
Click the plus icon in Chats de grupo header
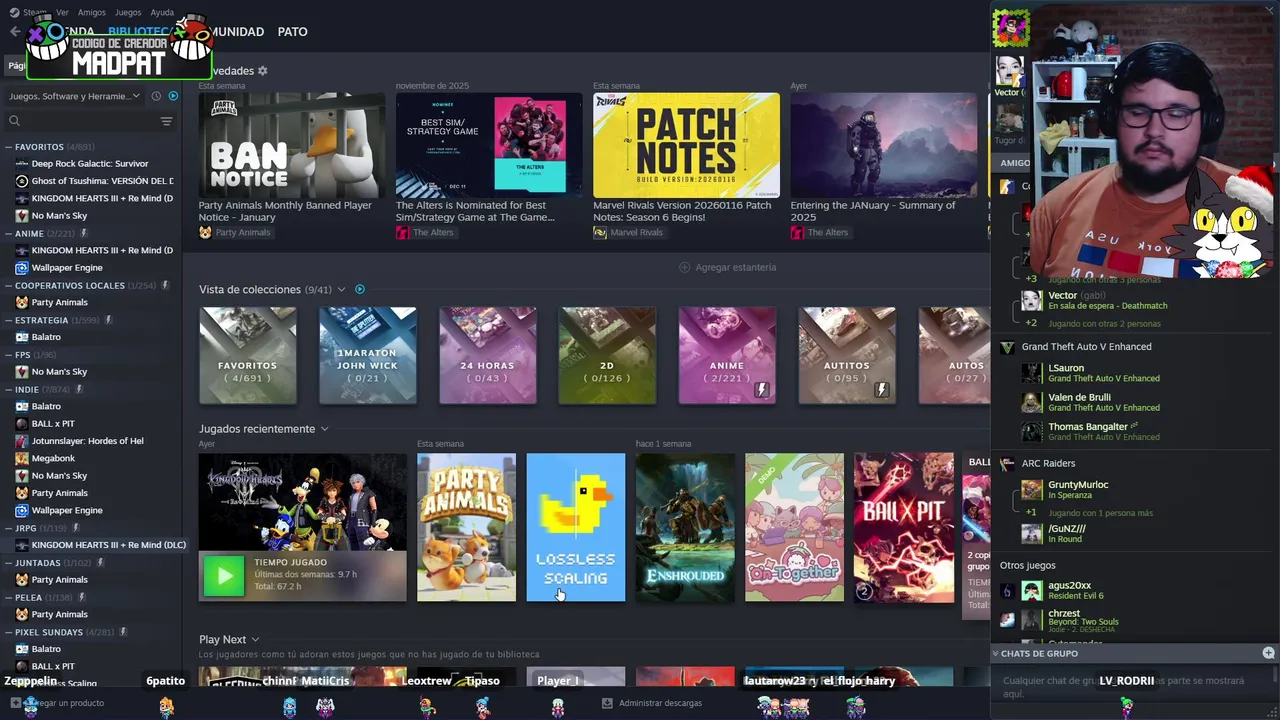click(1268, 653)
